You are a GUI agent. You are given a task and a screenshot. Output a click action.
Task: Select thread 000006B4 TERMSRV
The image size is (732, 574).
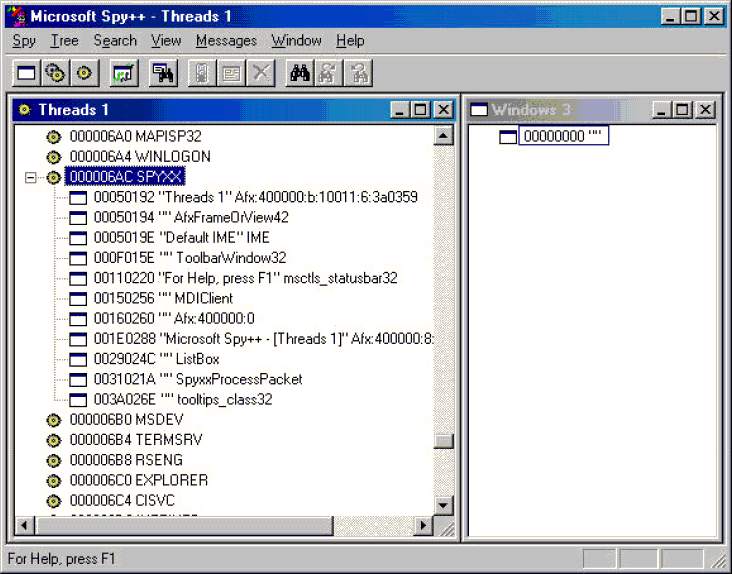click(x=135, y=440)
